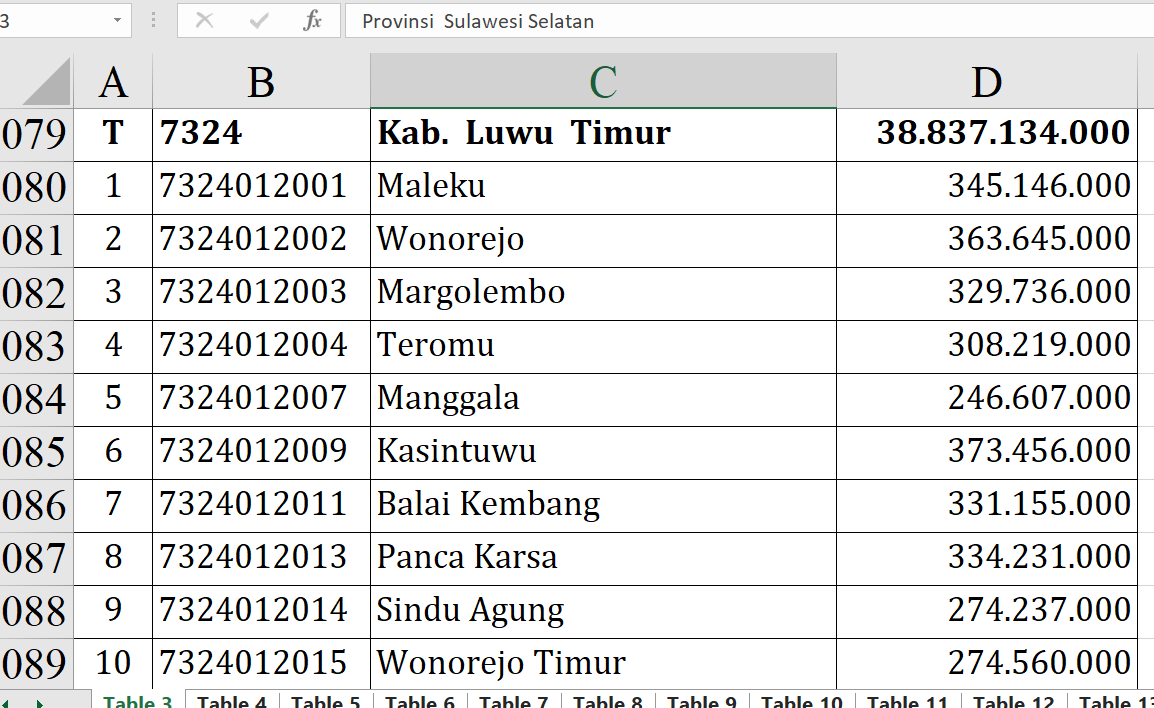Switch to the Table 4 sheet tab
1154x708 pixels.
point(232,702)
